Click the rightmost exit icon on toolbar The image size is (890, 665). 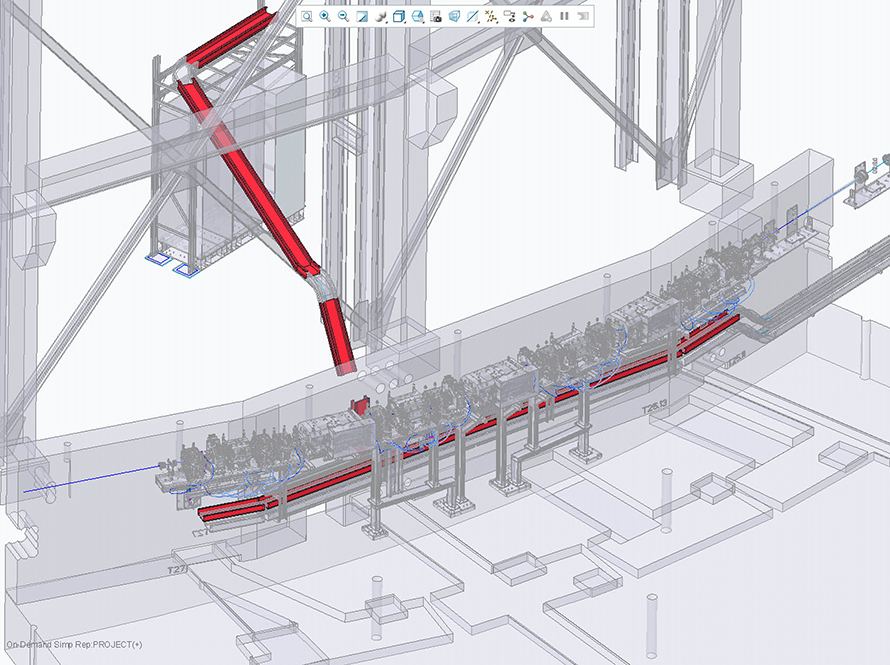click(x=584, y=14)
